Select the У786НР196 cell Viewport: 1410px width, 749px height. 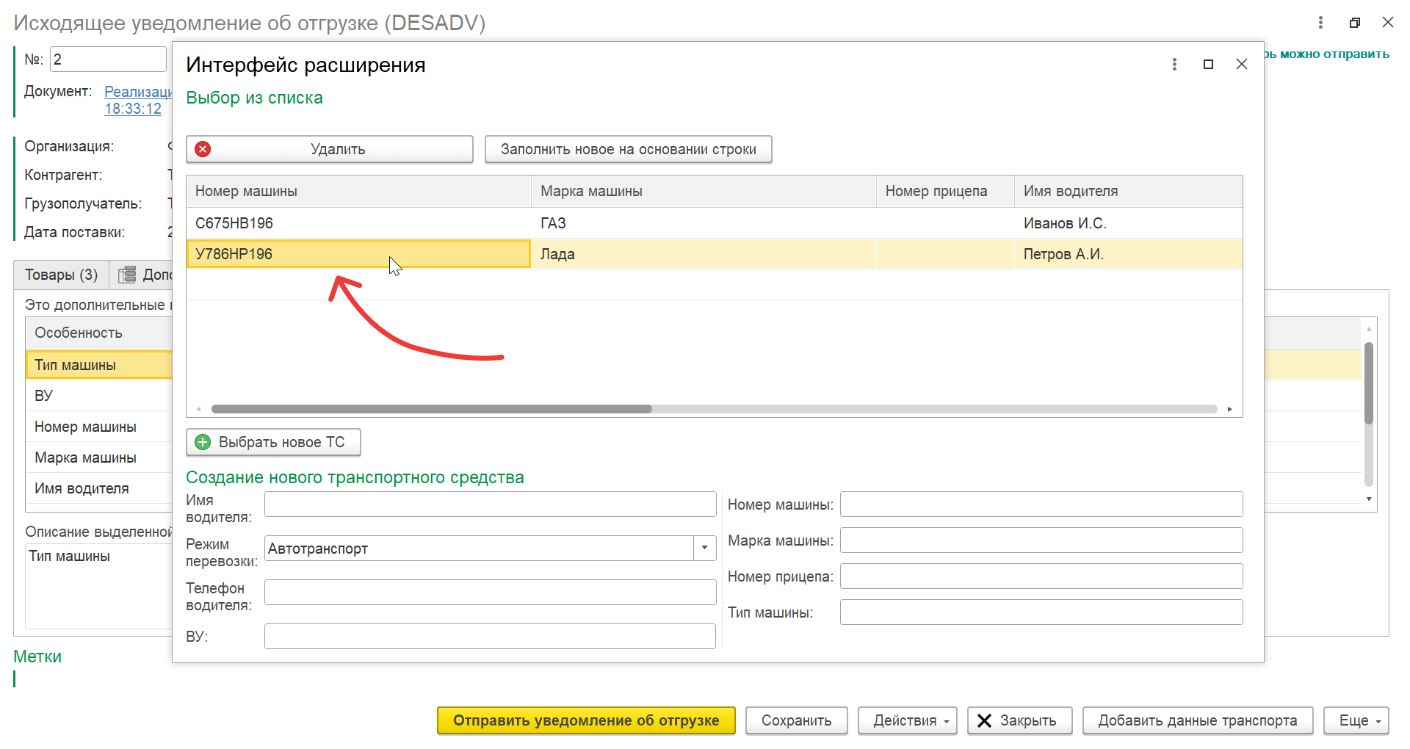(359, 254)
